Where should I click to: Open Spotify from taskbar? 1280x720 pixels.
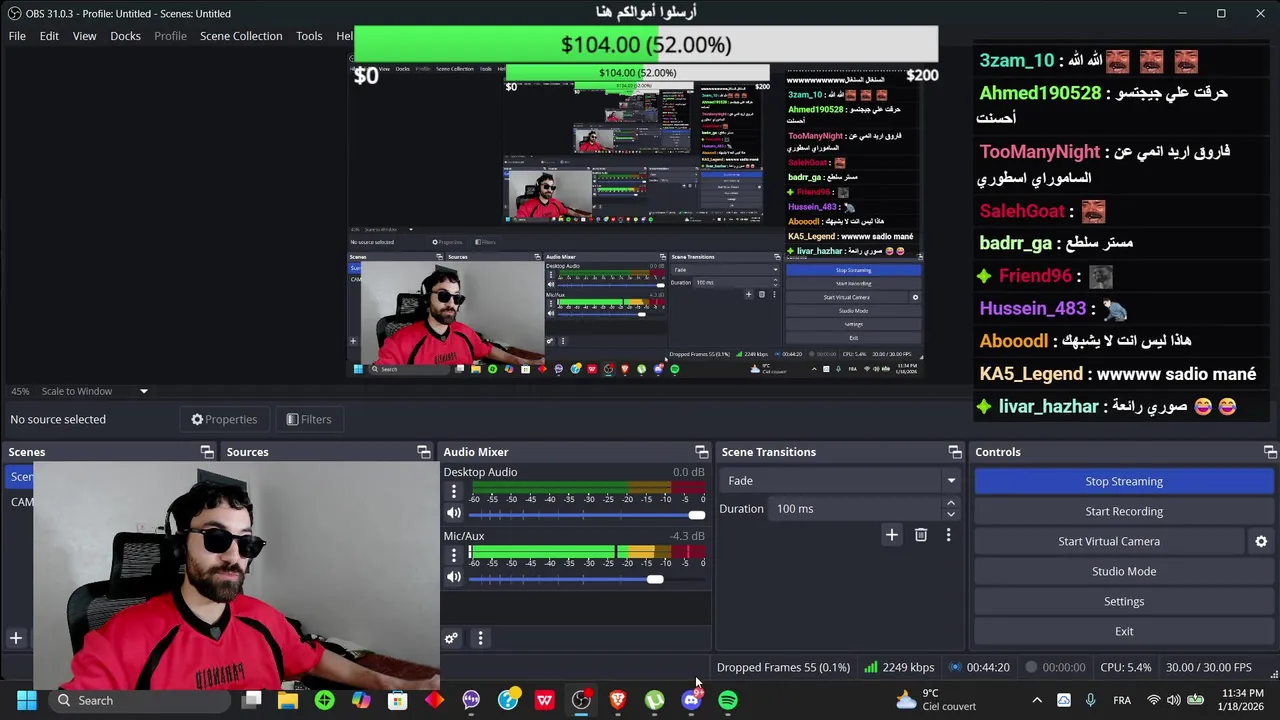coord(728,700)
